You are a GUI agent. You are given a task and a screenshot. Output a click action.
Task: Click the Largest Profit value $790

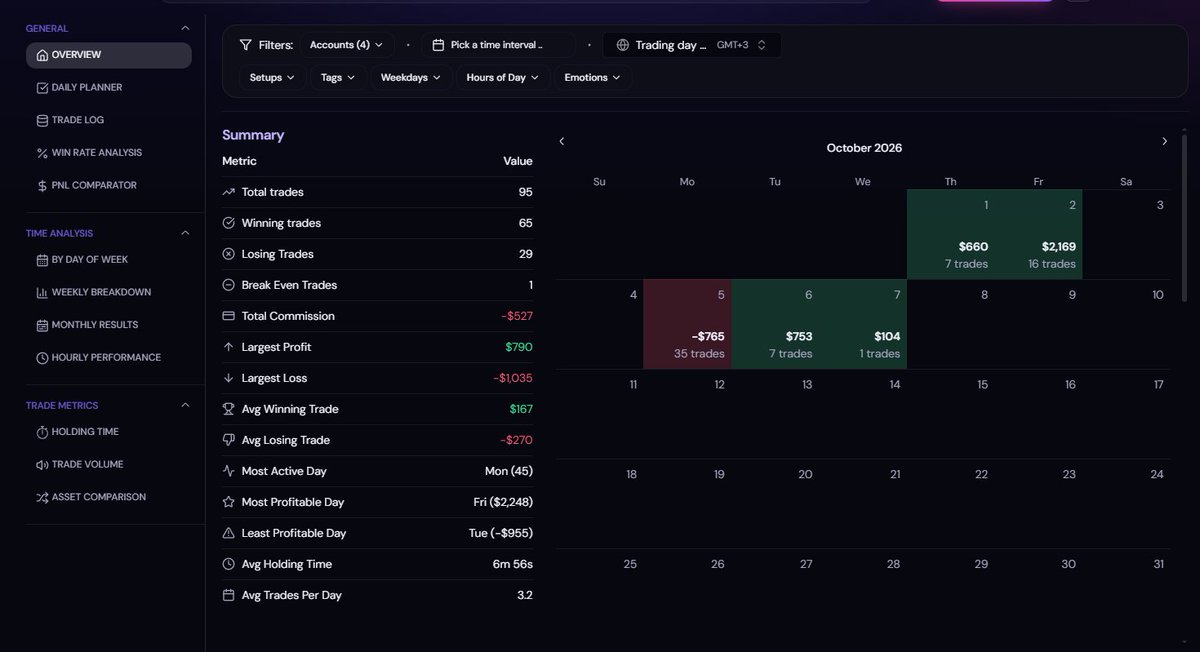[519, 347]
